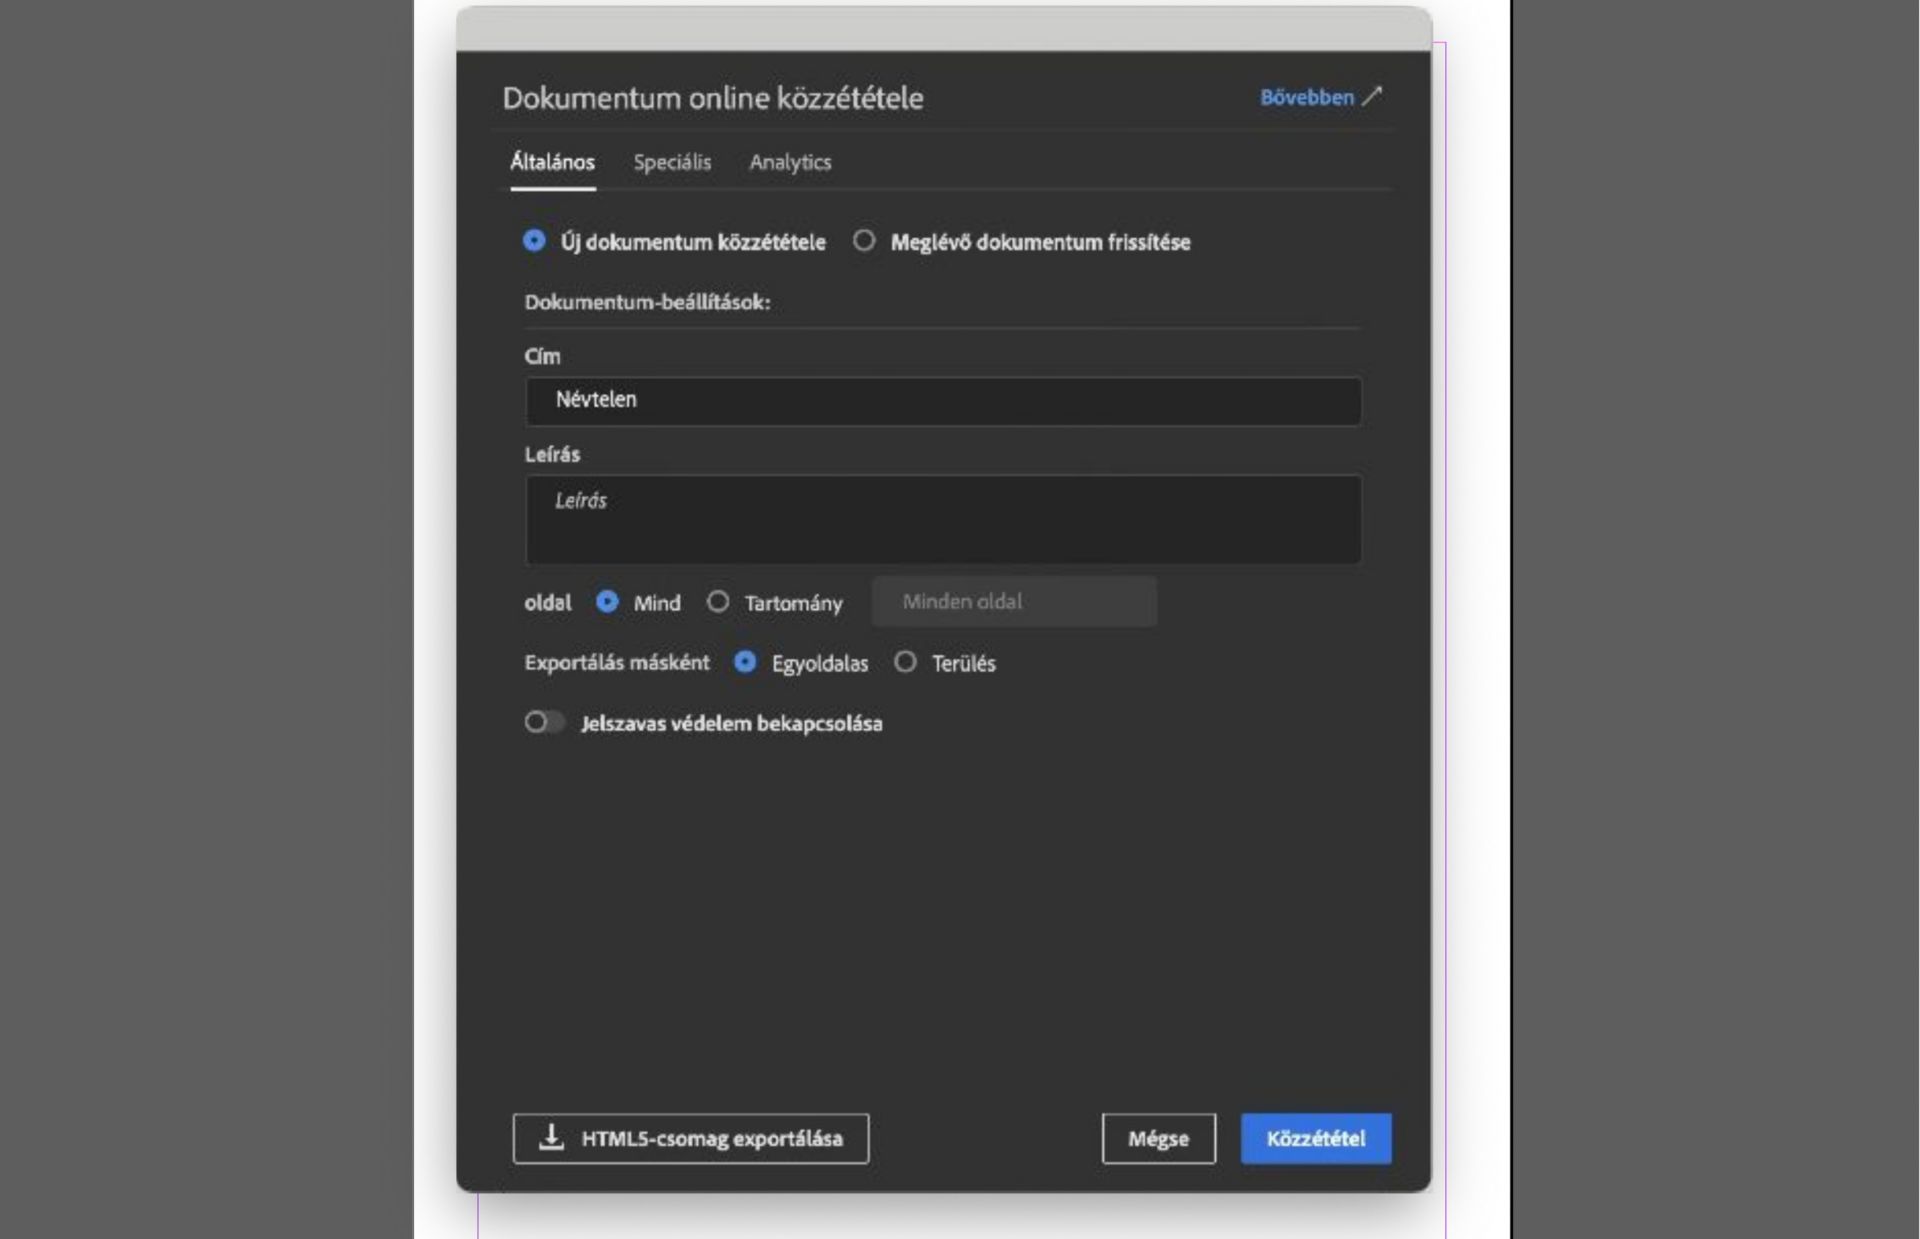Click the external-link arrow beside Bövebben
The width and height of the screenshot is (1920, 1239).
pos(1375,96)
